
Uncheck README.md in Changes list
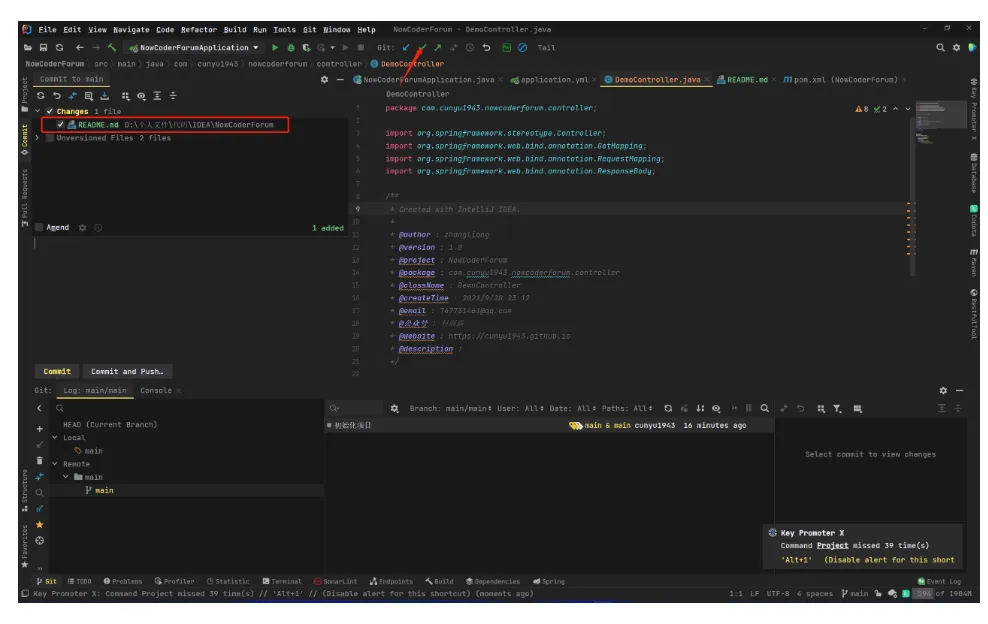point(60,124)
